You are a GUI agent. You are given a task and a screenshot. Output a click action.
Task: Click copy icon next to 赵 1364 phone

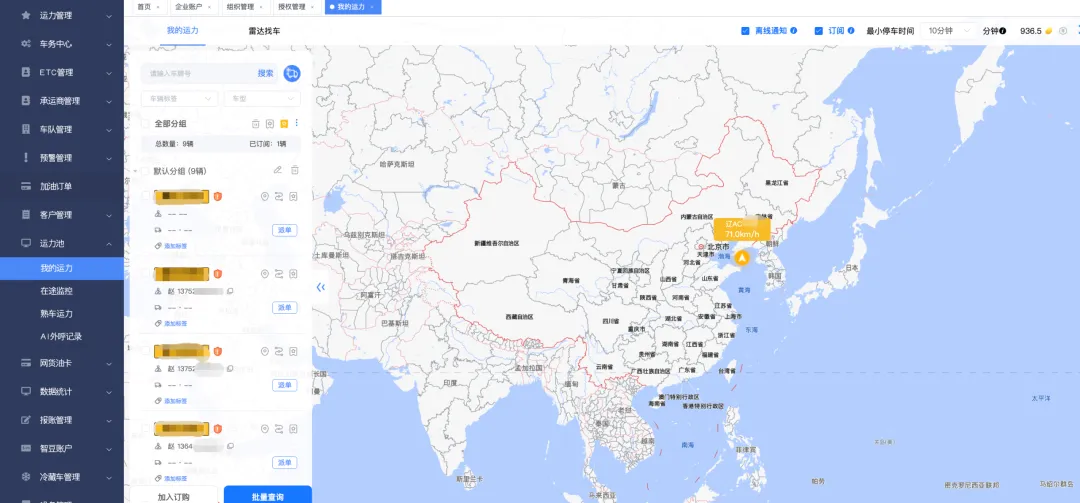pyautogui.click(x=230, y=446)
